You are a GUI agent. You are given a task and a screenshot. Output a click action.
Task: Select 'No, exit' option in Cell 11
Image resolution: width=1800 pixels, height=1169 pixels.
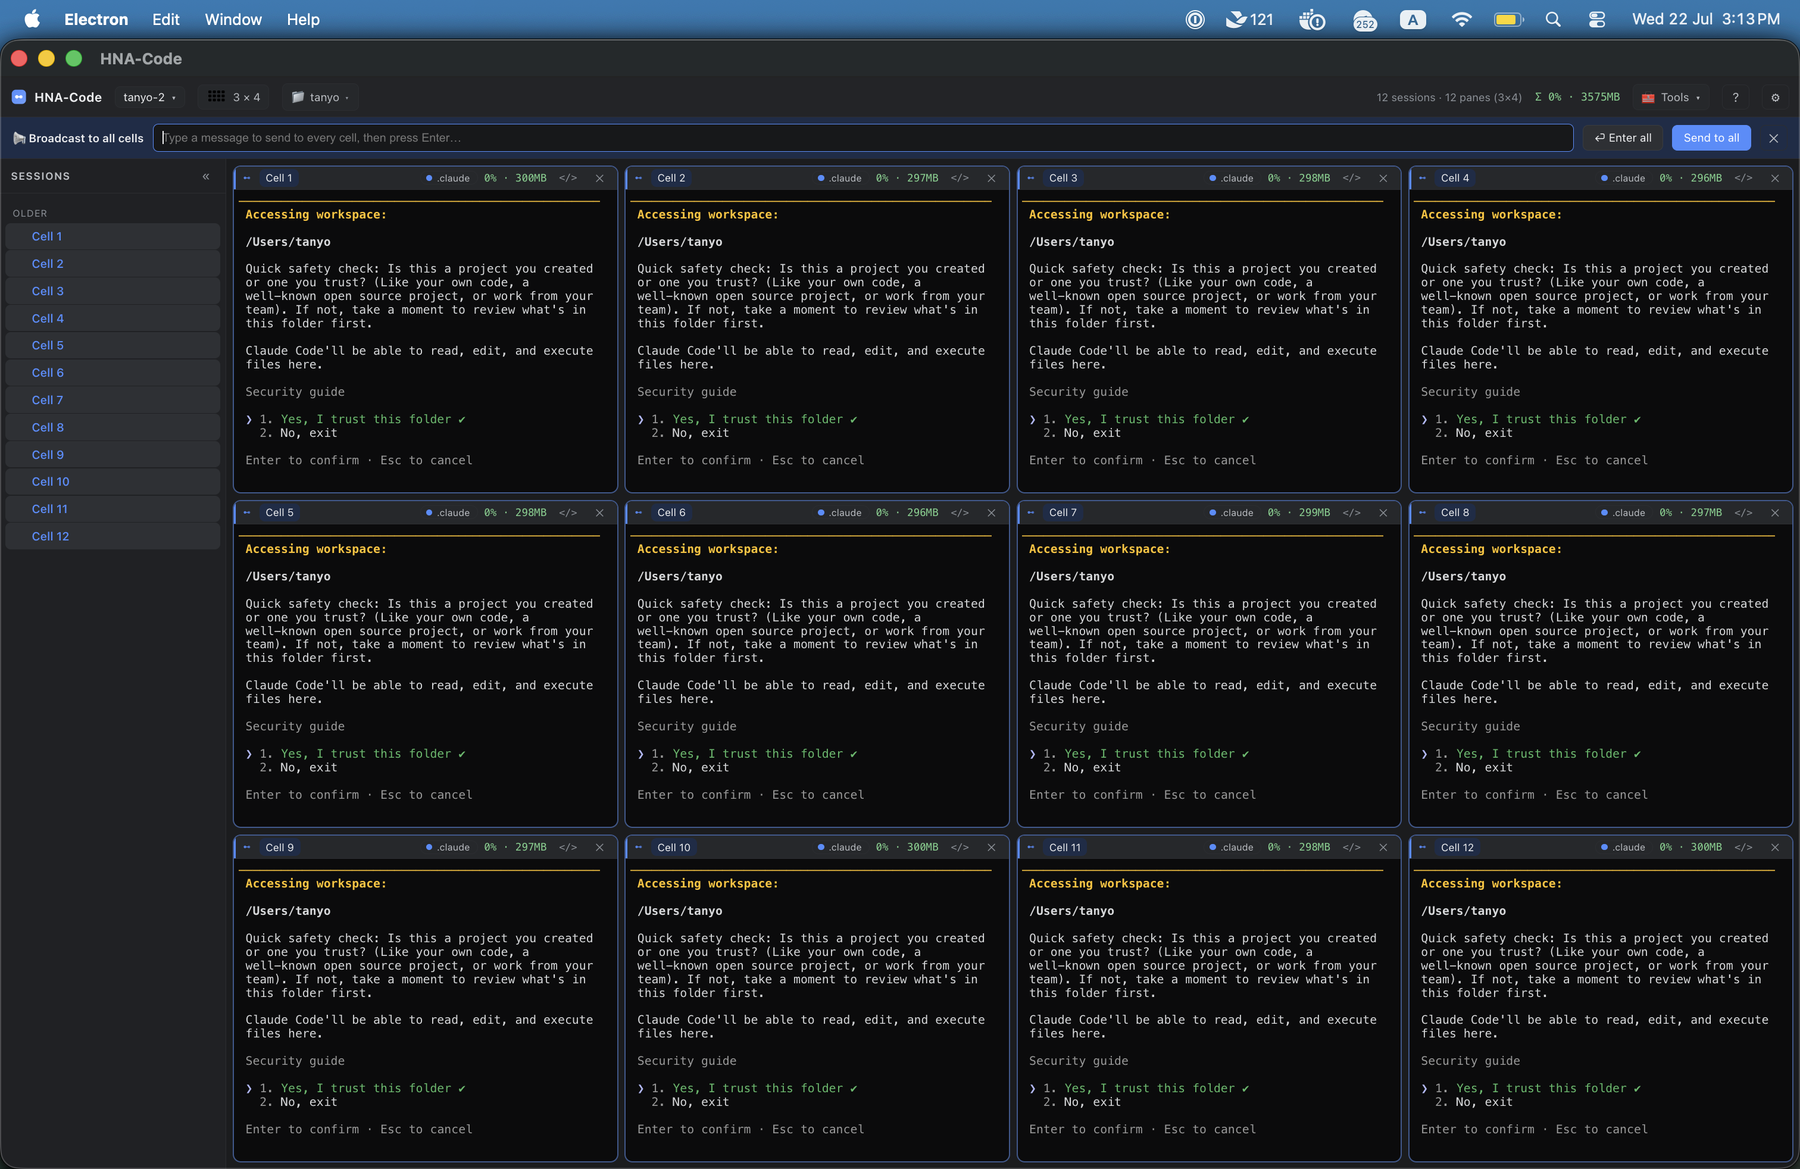pyautogui.click(x=1082, y=1102)
